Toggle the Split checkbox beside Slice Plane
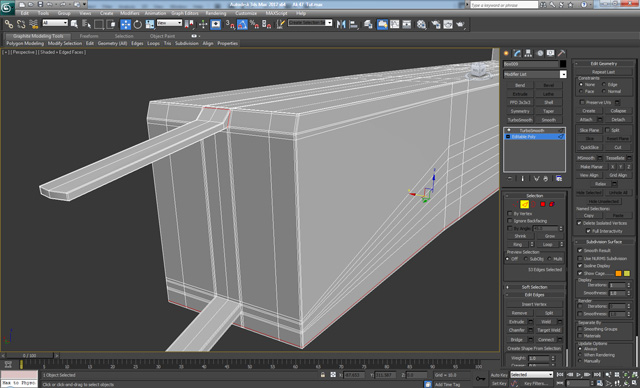Image resolution: width=640 pixels, height=388 pixels. pos(607,130)
